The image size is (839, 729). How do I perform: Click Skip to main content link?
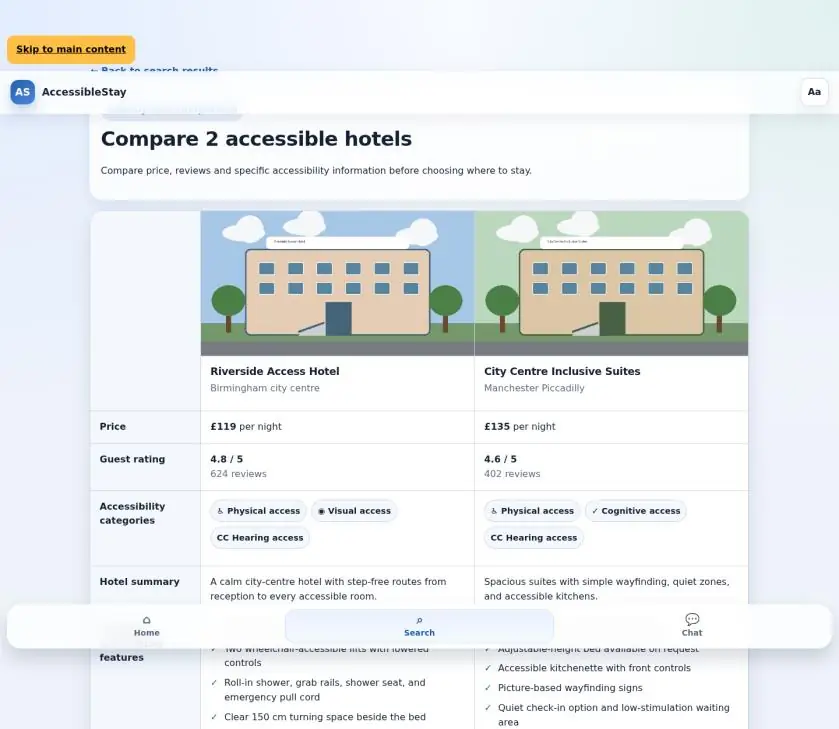[71, 49]
